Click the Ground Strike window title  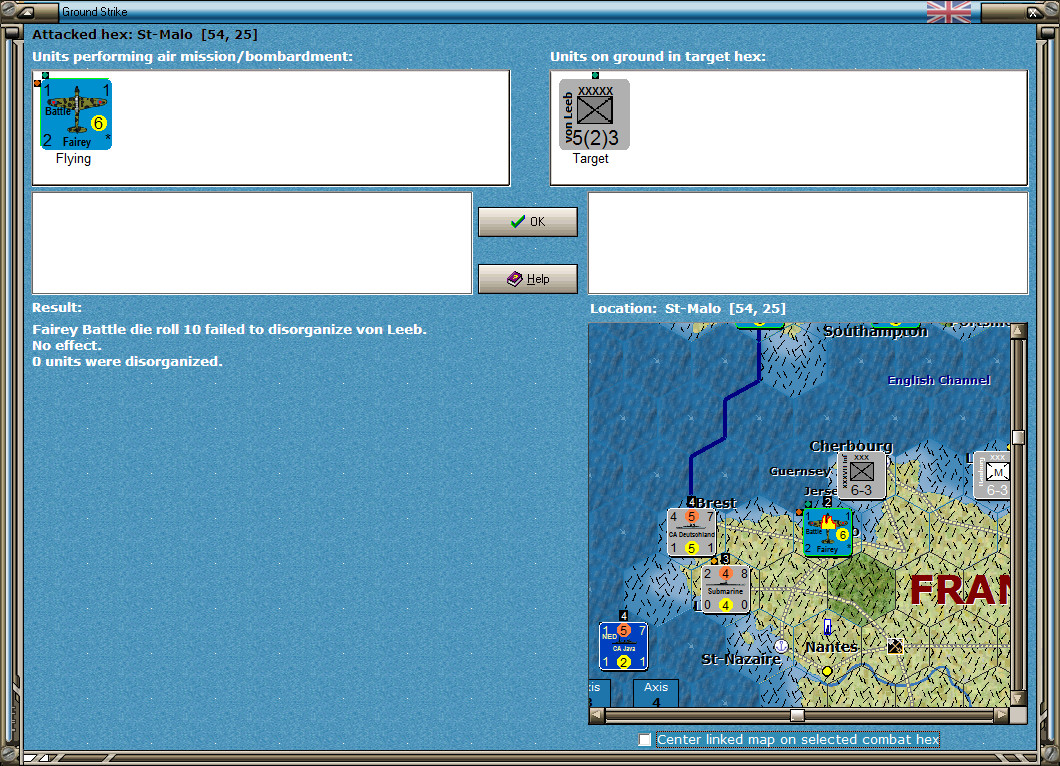(x=95, y=11)
